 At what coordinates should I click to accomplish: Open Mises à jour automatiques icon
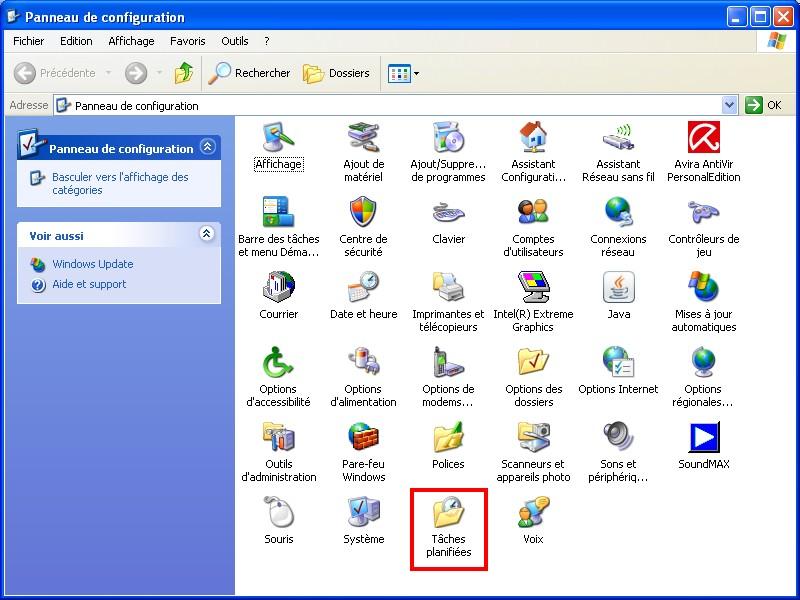pos(704,287)
